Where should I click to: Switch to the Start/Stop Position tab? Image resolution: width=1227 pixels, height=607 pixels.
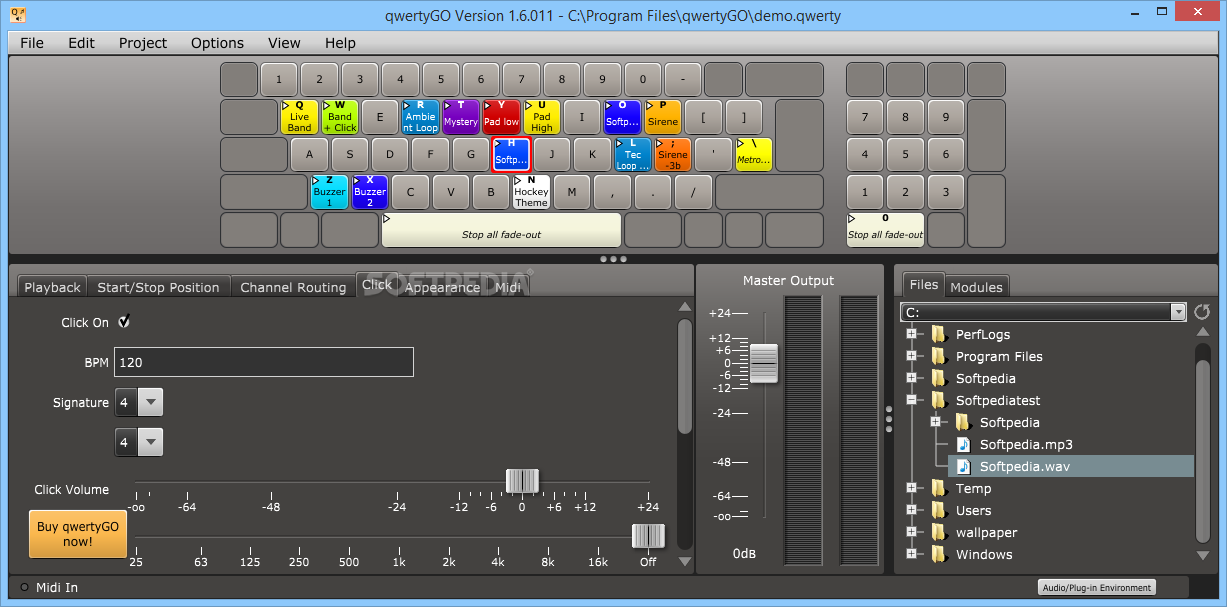158,287
